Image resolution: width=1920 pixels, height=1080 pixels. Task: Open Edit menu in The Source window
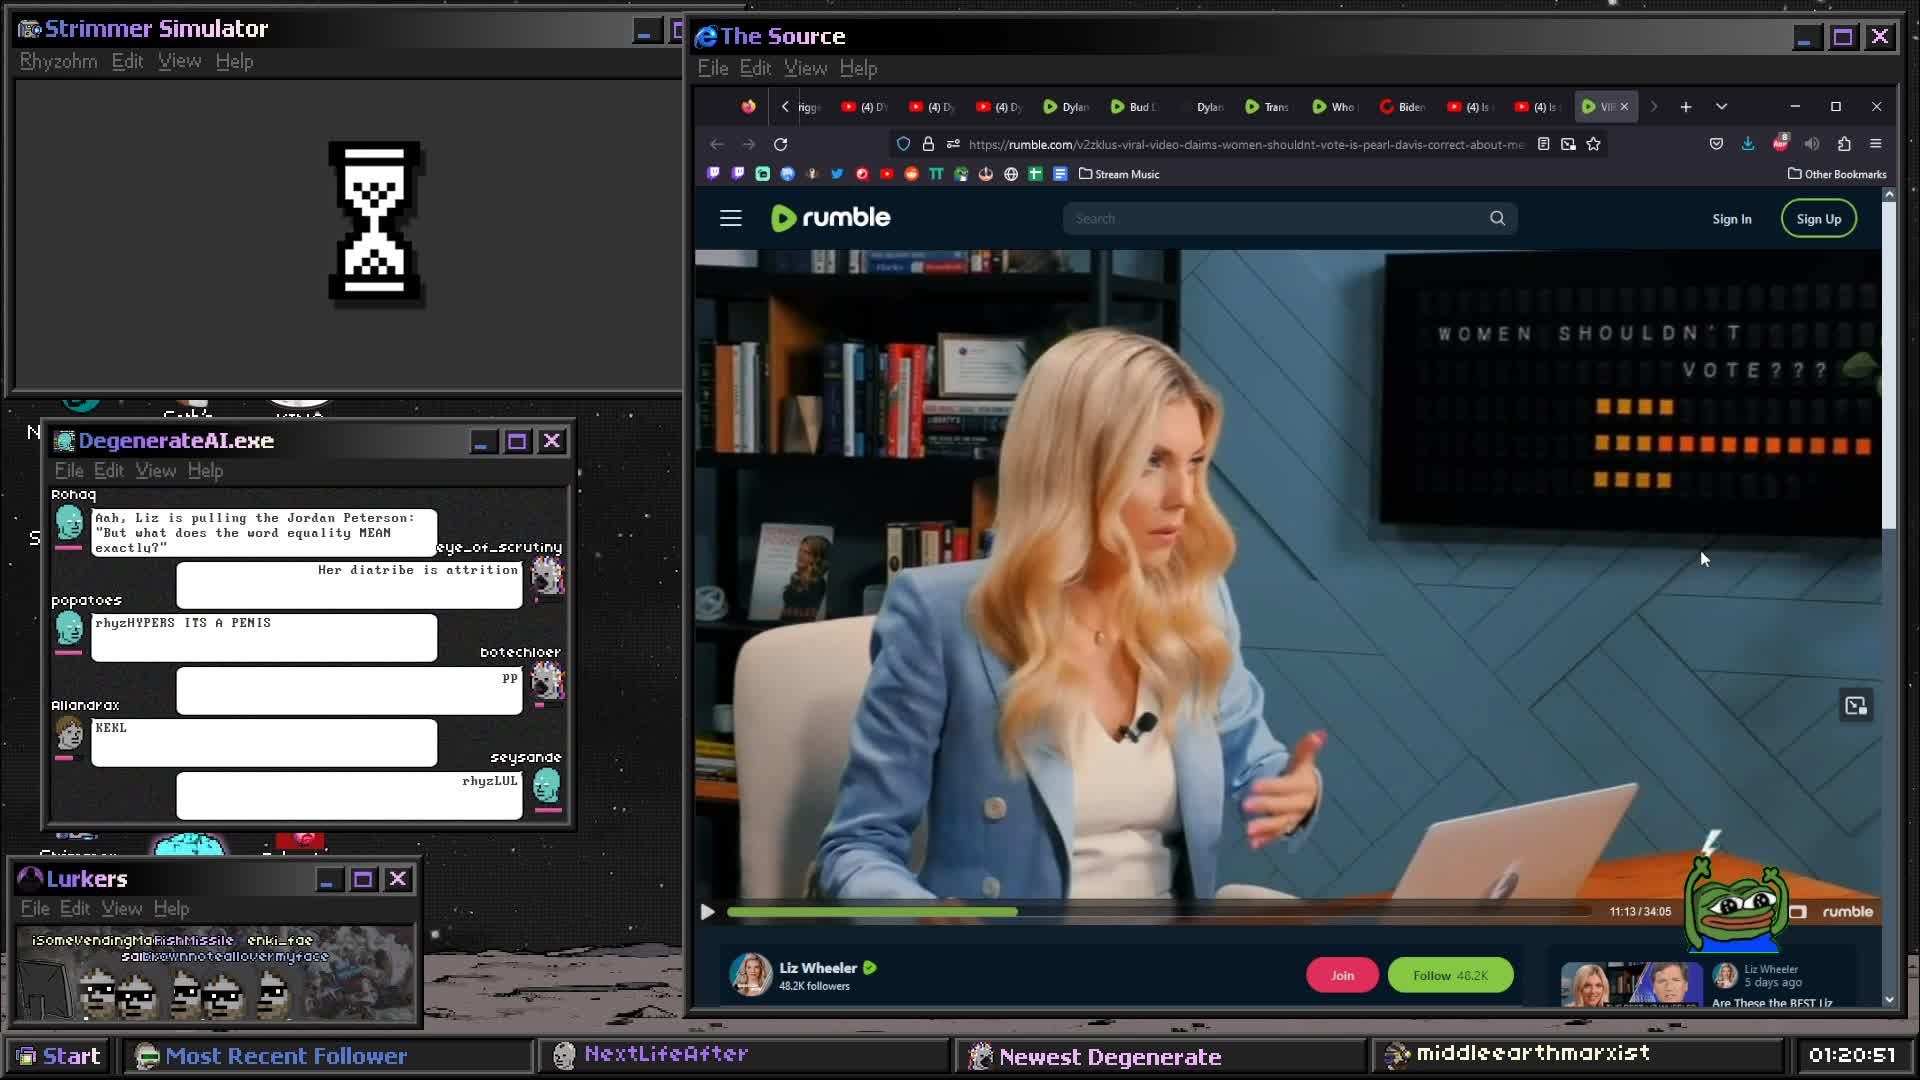point(755,68)
